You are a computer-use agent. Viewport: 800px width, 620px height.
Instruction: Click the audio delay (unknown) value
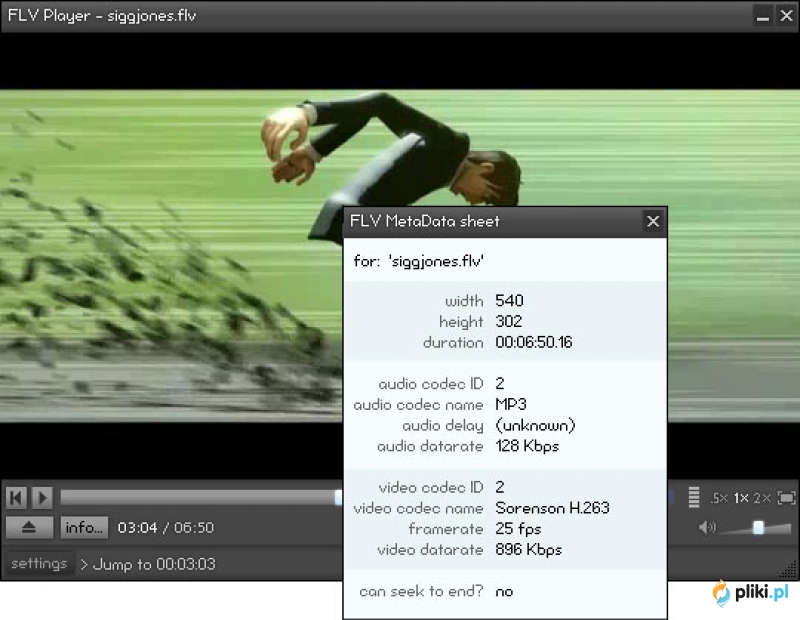(x=535, y=426)
